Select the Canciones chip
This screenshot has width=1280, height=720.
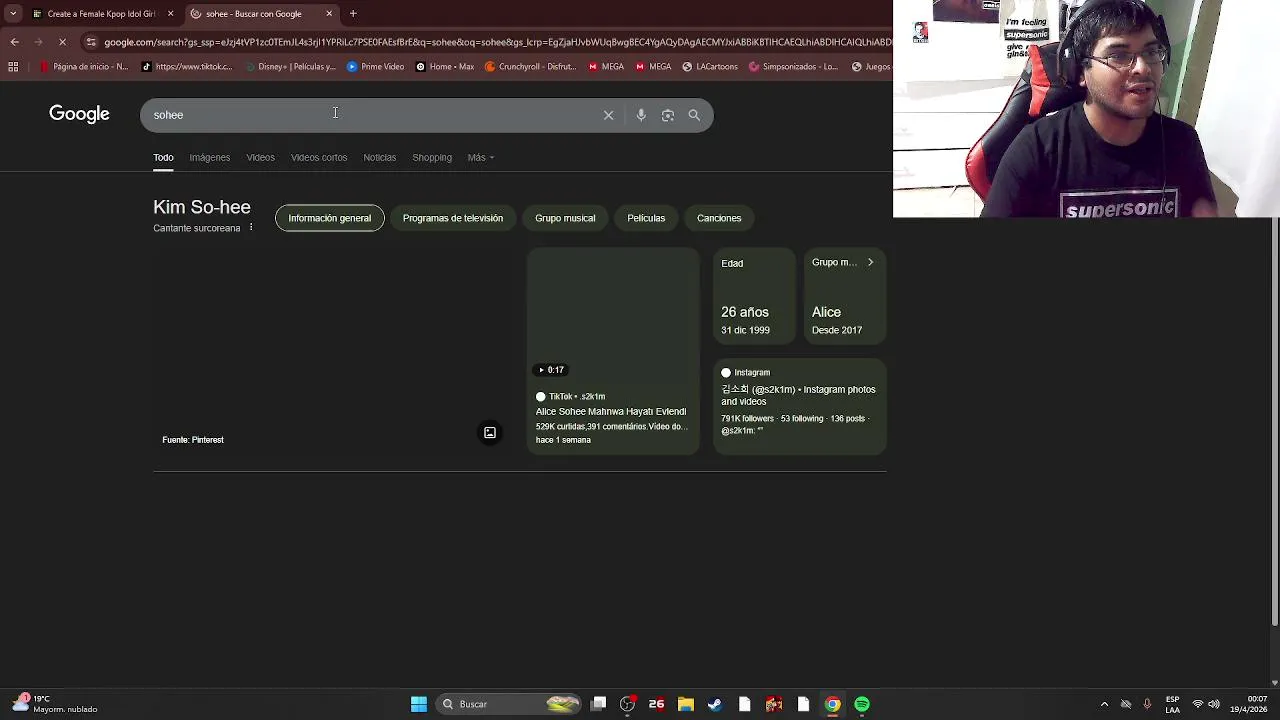(719, 218)
